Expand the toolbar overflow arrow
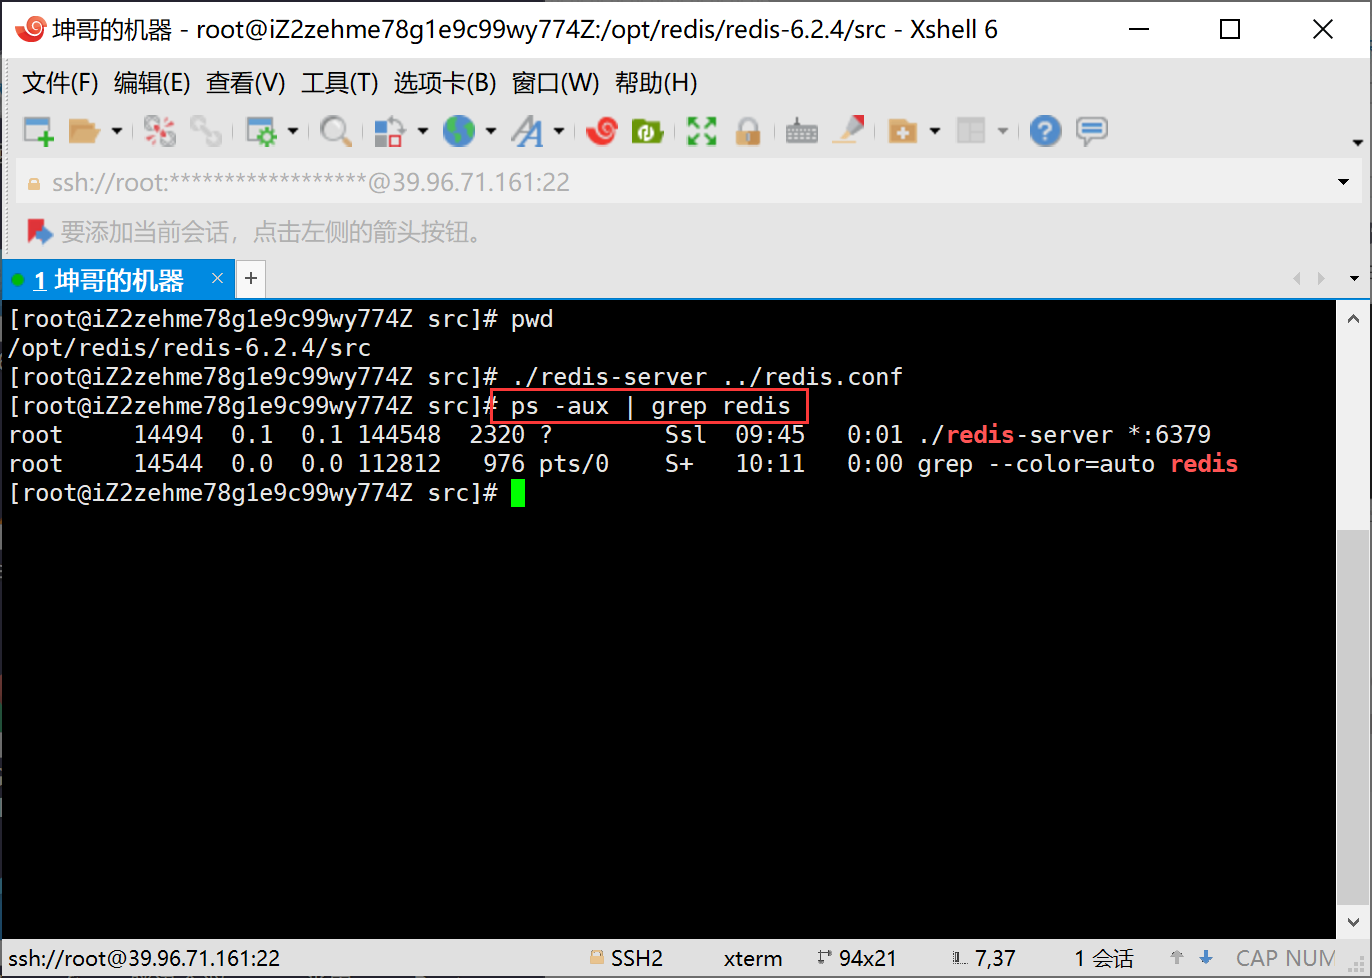 [1357, 143]
